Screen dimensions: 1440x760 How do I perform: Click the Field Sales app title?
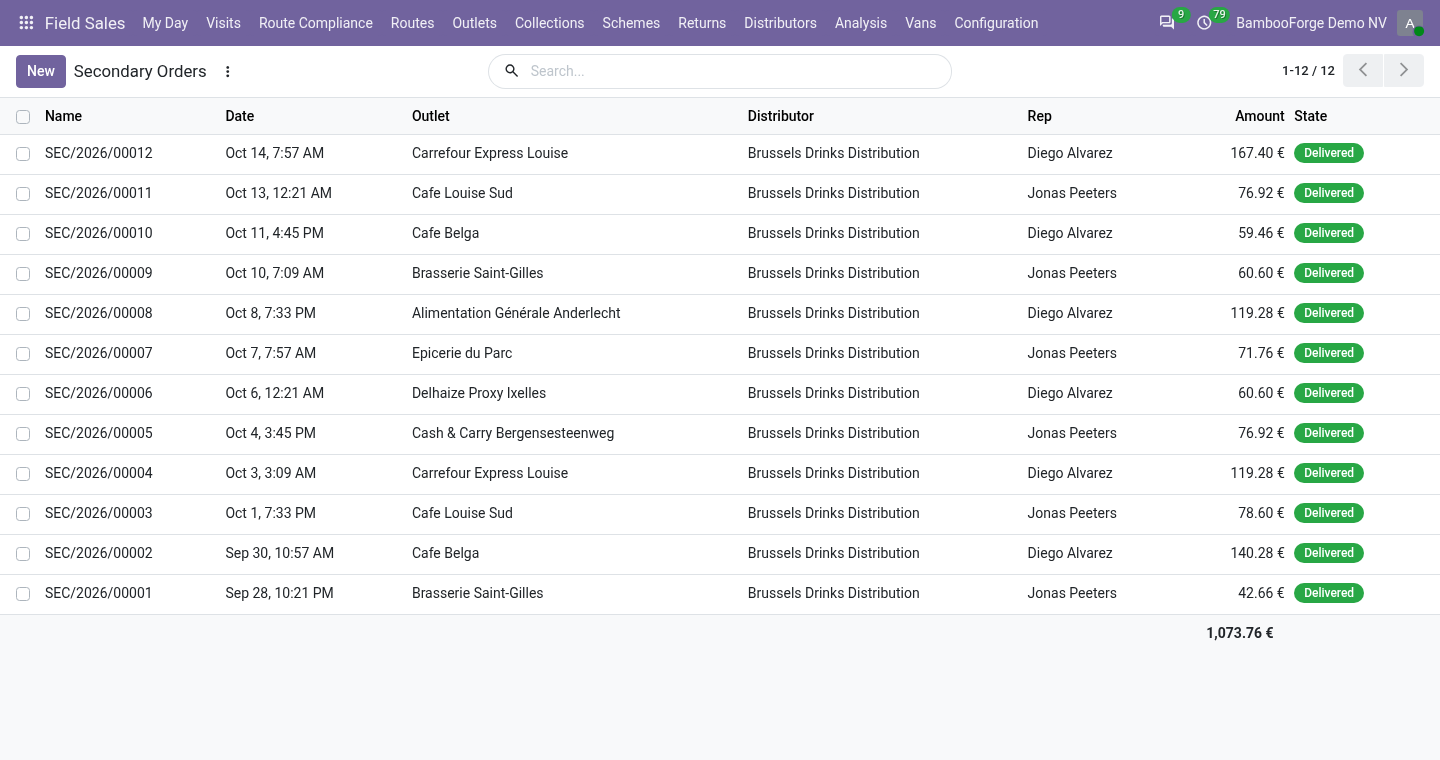pyautogui.click(x=85, y=23)
